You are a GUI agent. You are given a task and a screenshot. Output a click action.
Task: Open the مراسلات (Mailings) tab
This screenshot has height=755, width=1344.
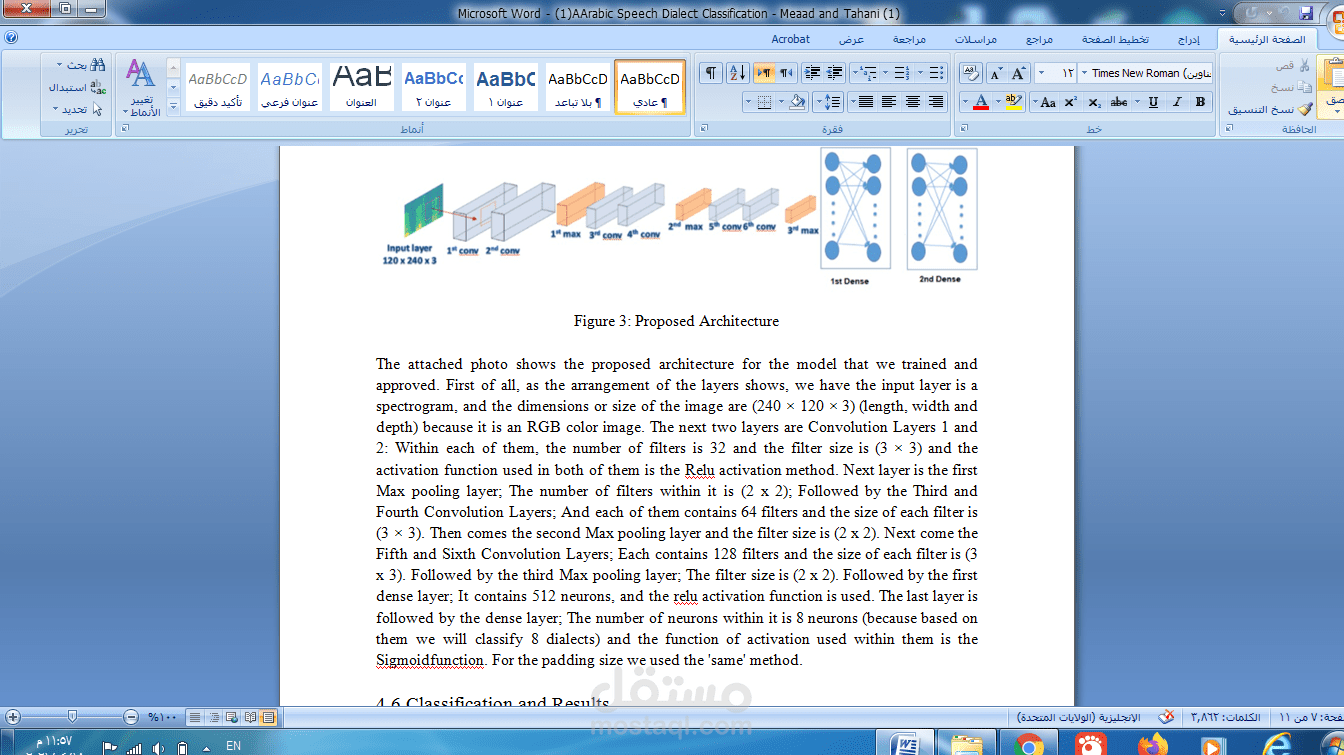click(x=975, y=39)
